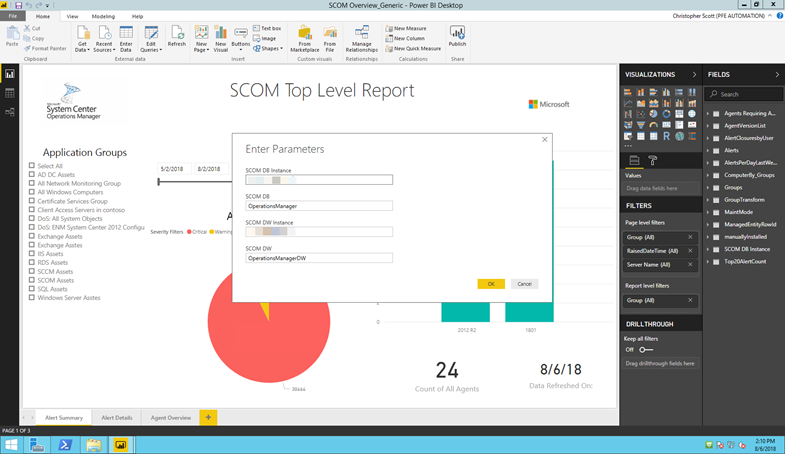Check the SCCM Assets checkbox
This screenshot has width=785, height=454.
pos(32,271)
